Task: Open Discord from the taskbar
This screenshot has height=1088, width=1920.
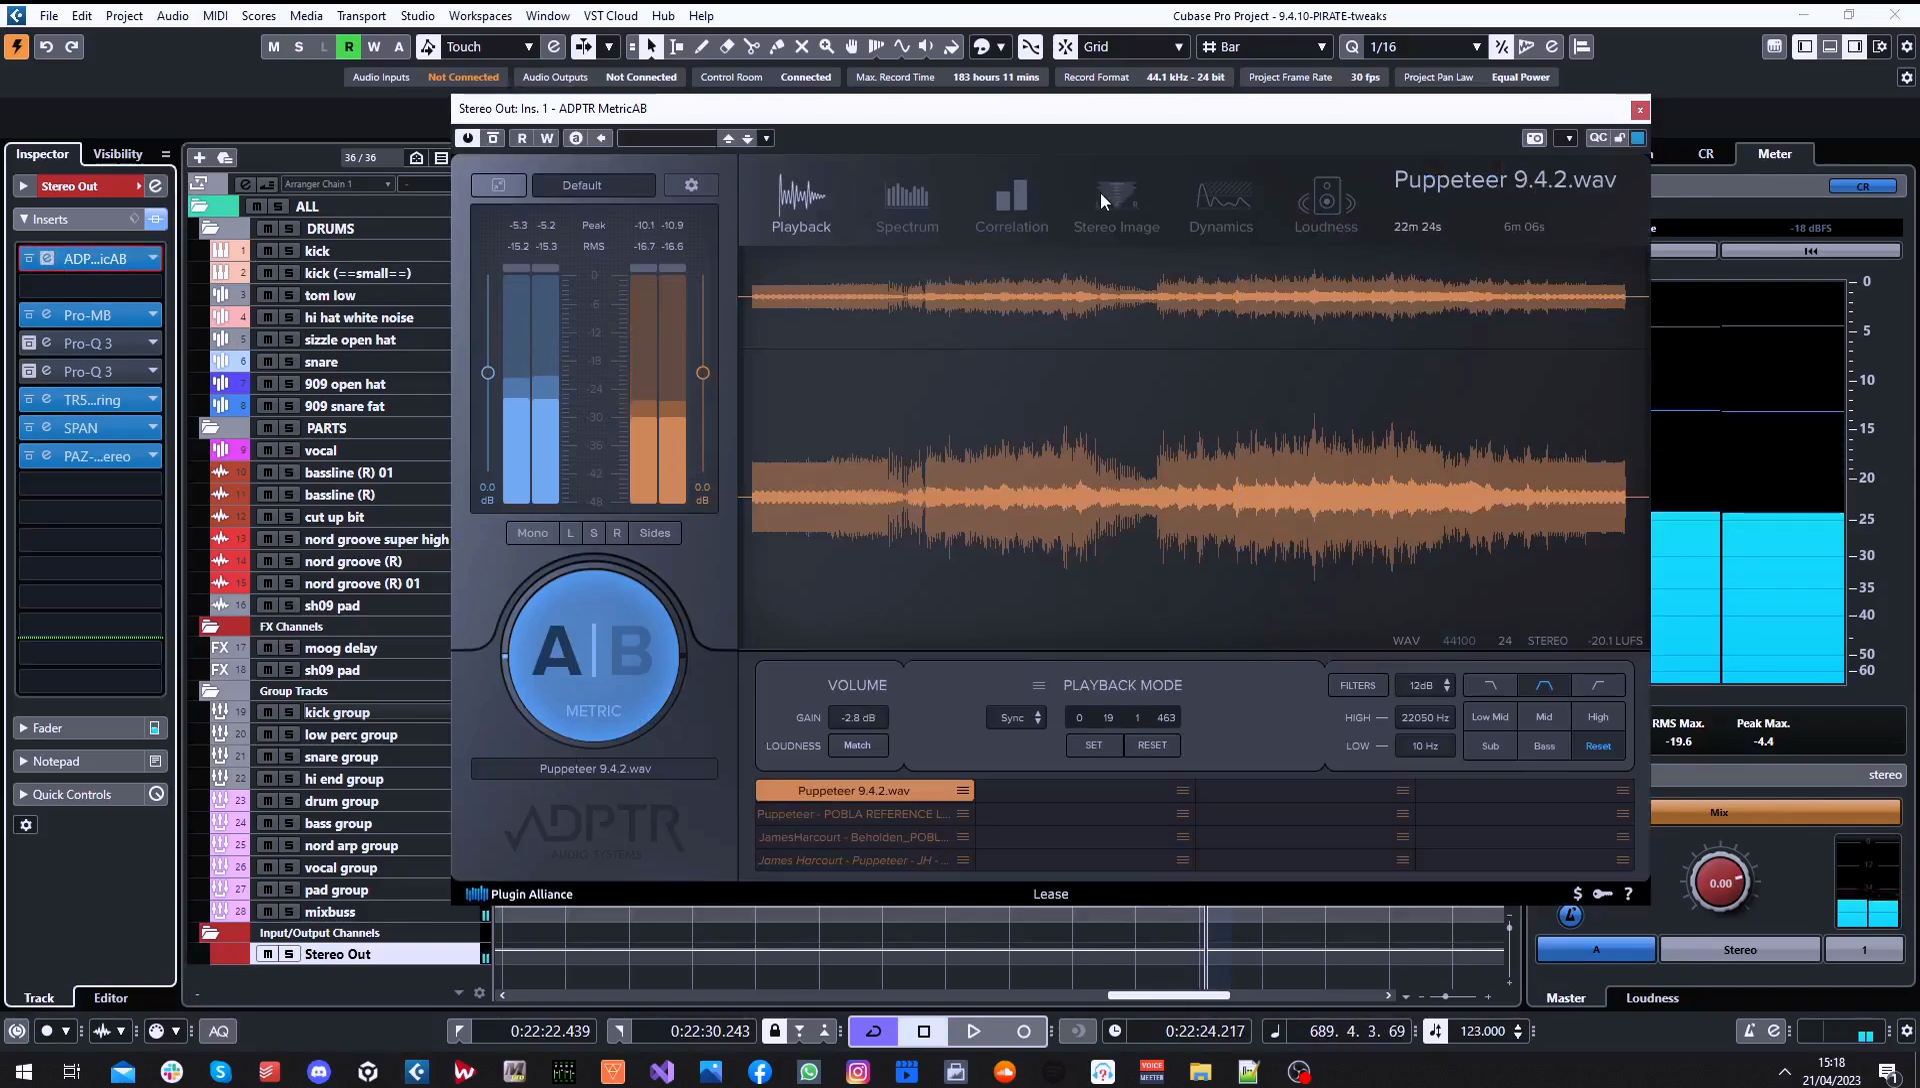Action: pos(319,1072)
